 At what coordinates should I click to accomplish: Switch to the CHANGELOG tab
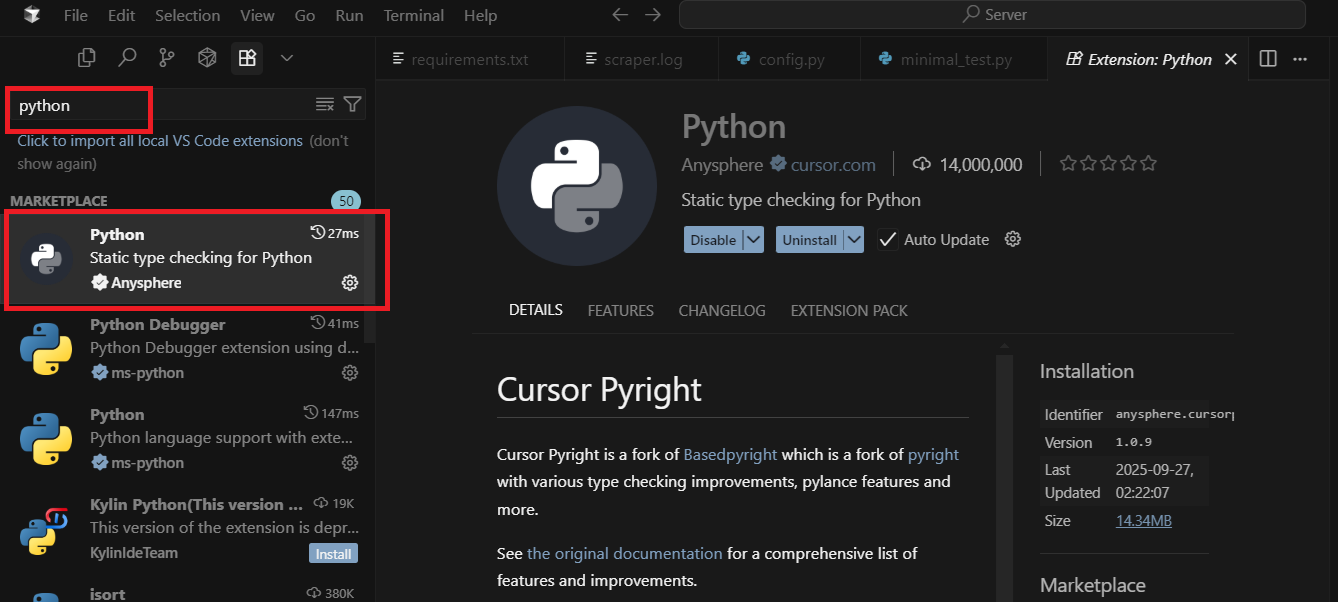point(722,310)
